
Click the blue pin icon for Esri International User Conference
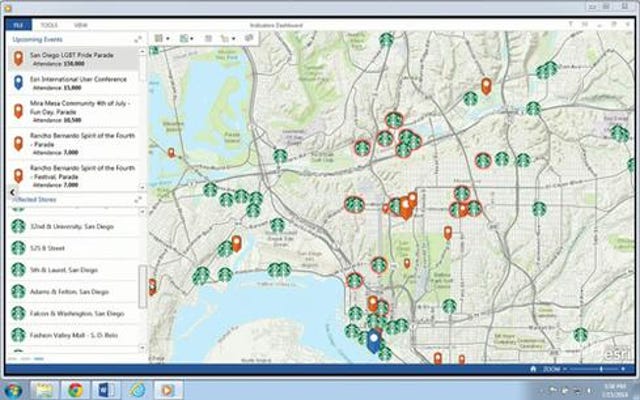tap(18, 82)
